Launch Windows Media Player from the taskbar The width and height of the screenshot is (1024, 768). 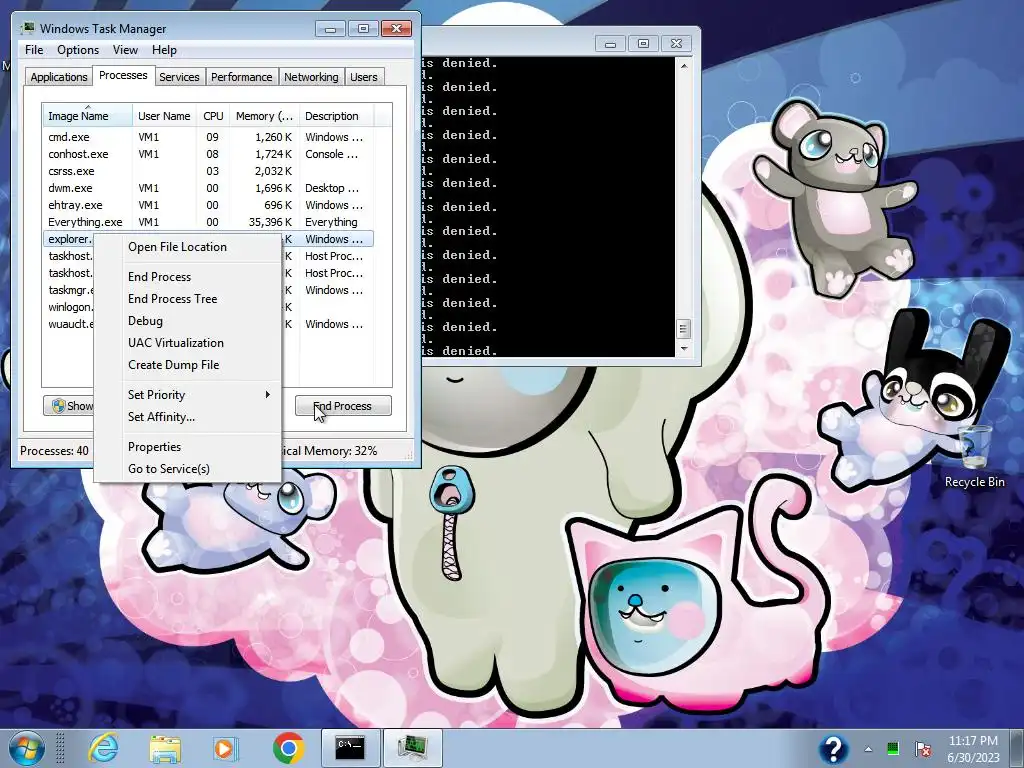(x=226, y=748)
